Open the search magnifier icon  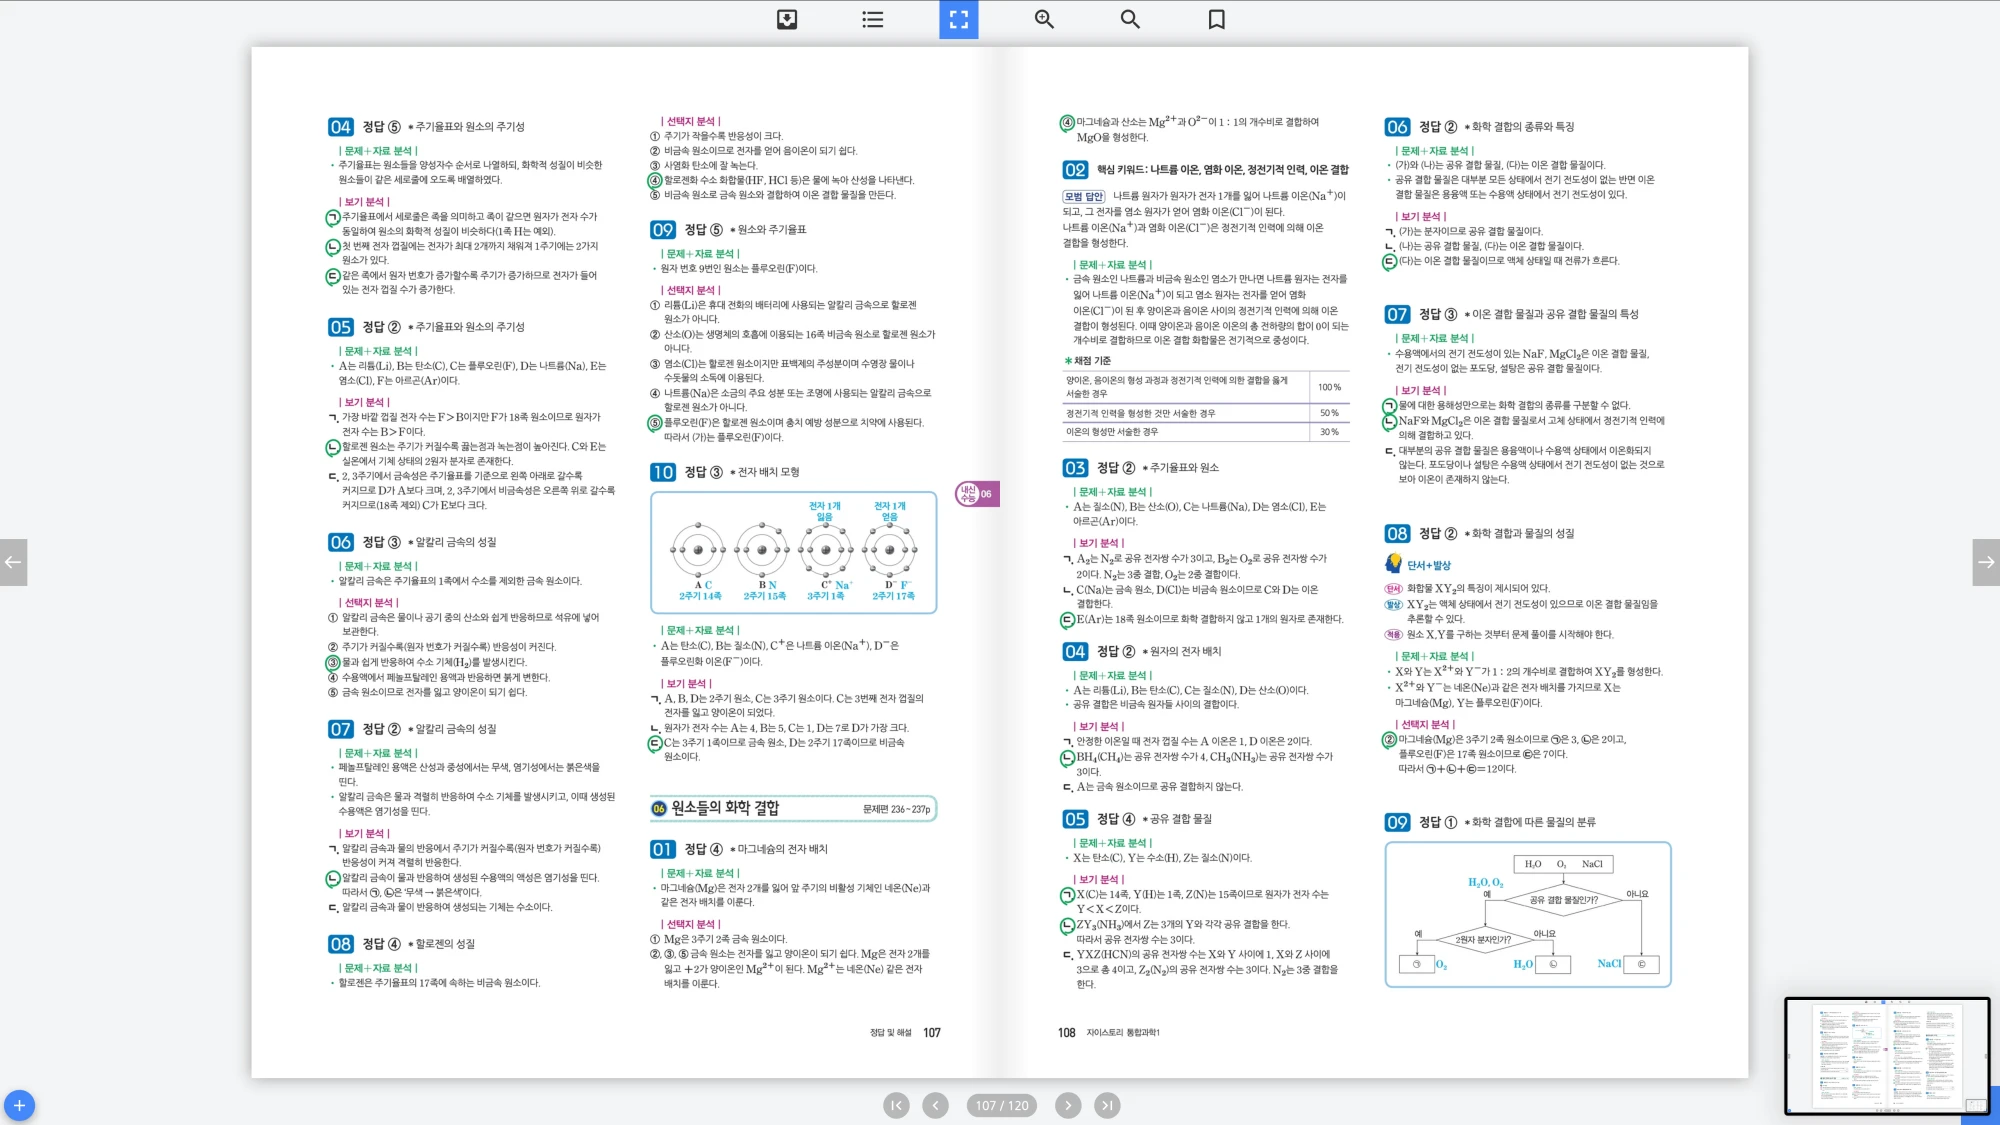click(x=1130, y=19)
